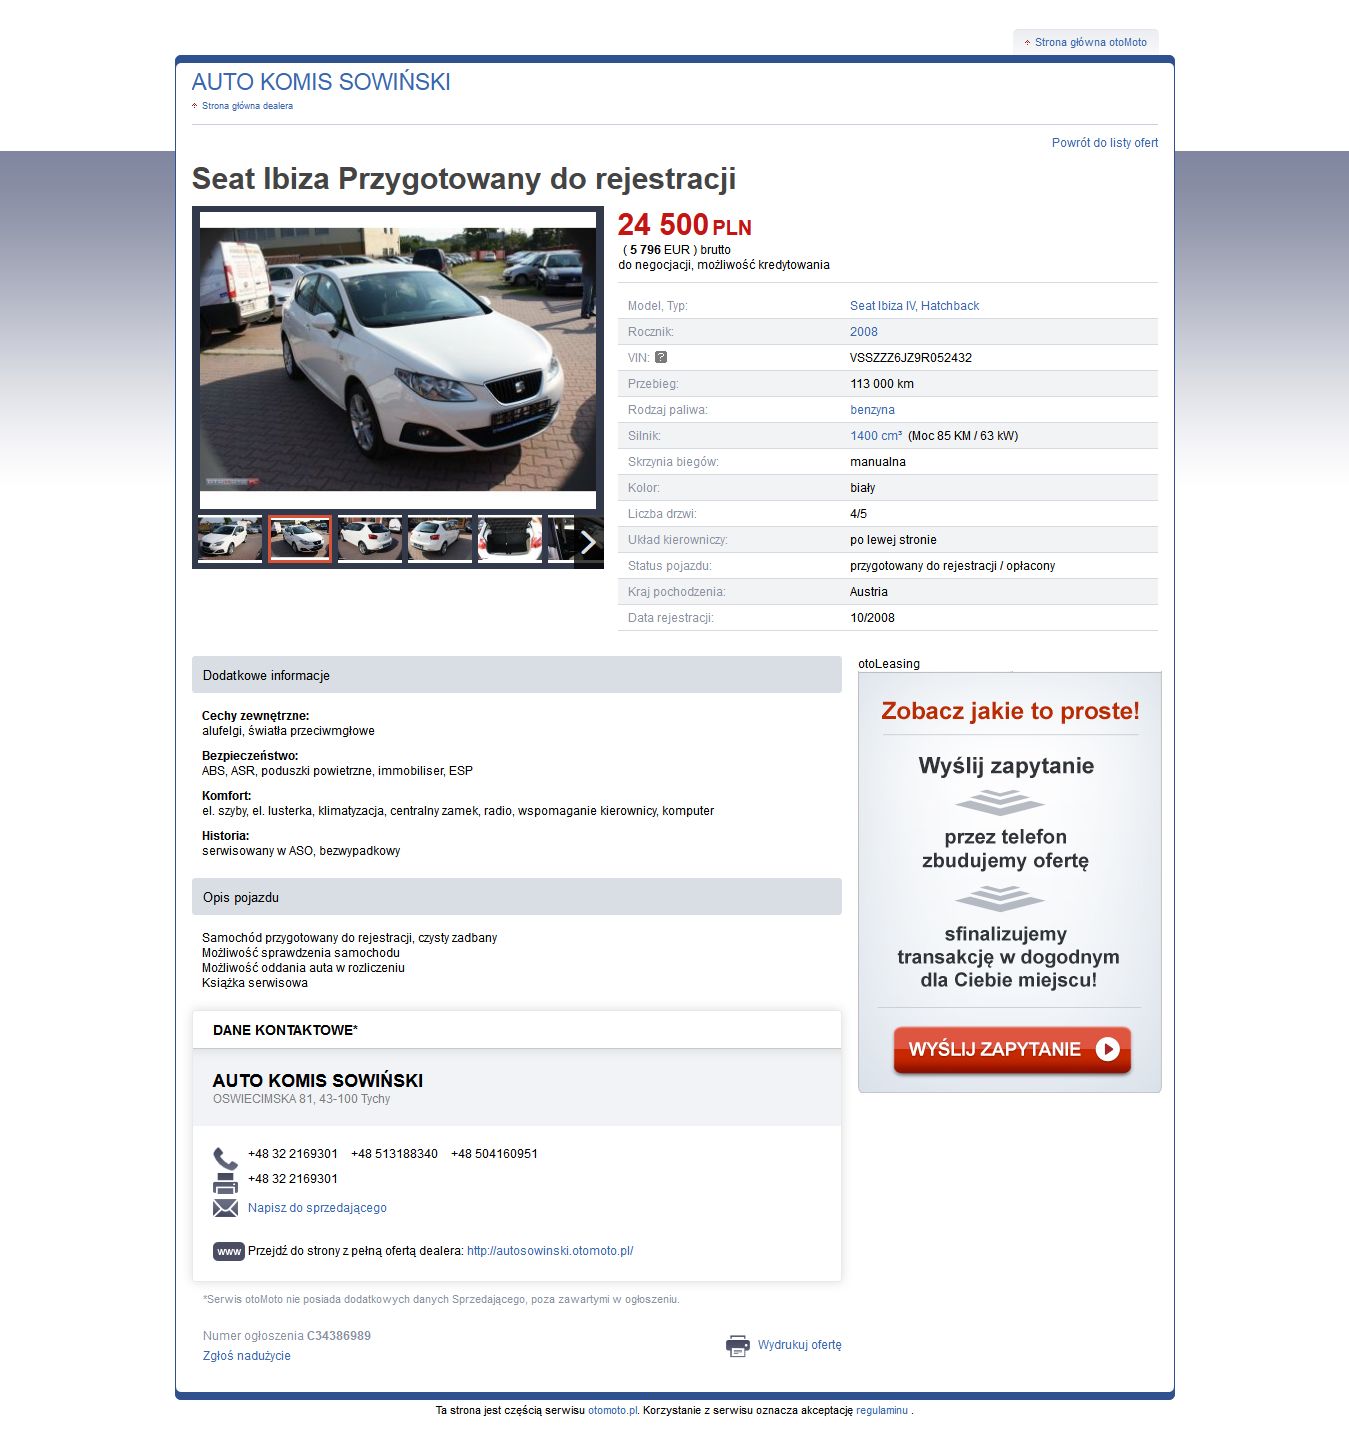Image resolution: width=1349 pixels, height=1455 pixels.
Task: Click the VIN help question mark icon
Action: (661, 357)
